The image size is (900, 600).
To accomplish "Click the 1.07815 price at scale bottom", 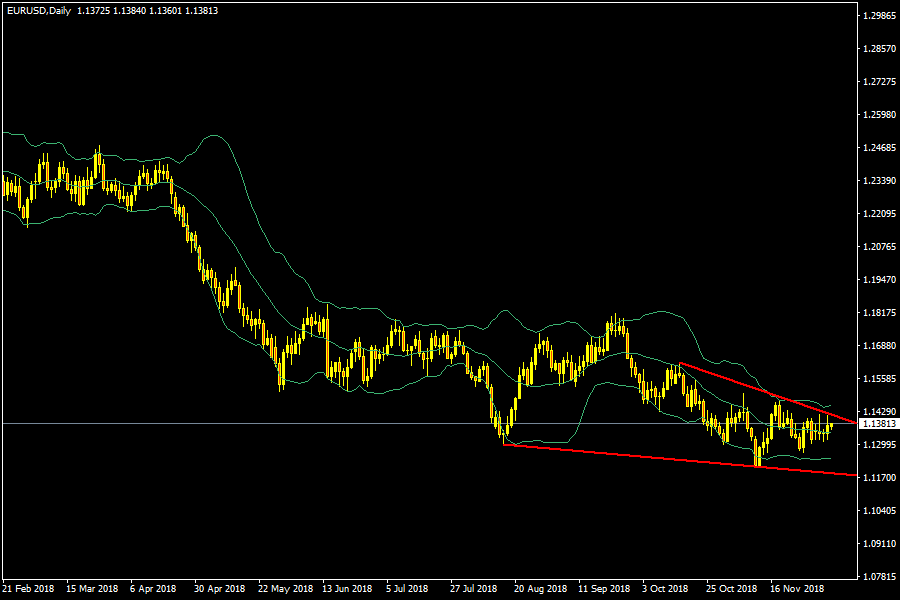I will [x=878, y=577].
